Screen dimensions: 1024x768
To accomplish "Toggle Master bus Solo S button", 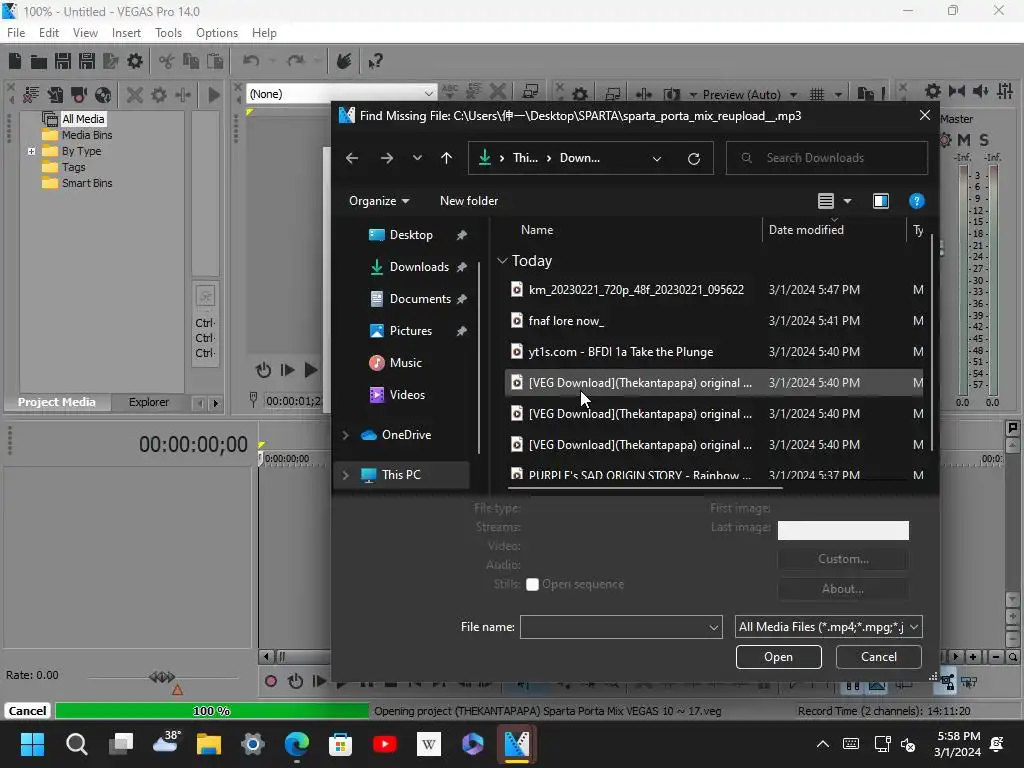I will [x=984, y=140].
